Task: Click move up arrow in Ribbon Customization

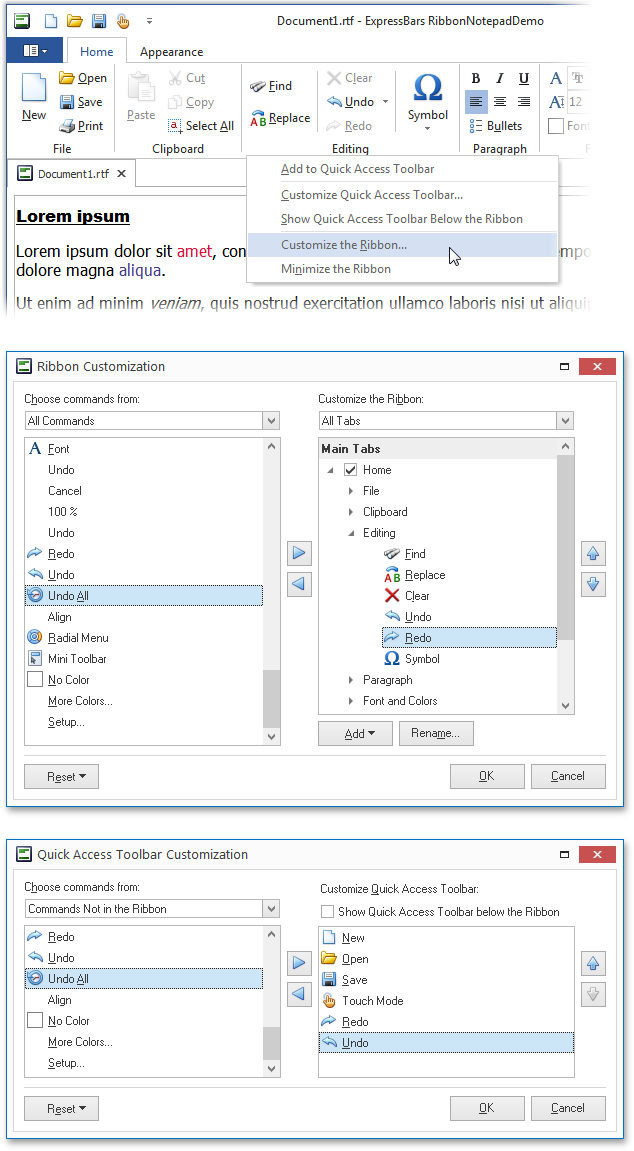Action: click(x=593, y=553)
